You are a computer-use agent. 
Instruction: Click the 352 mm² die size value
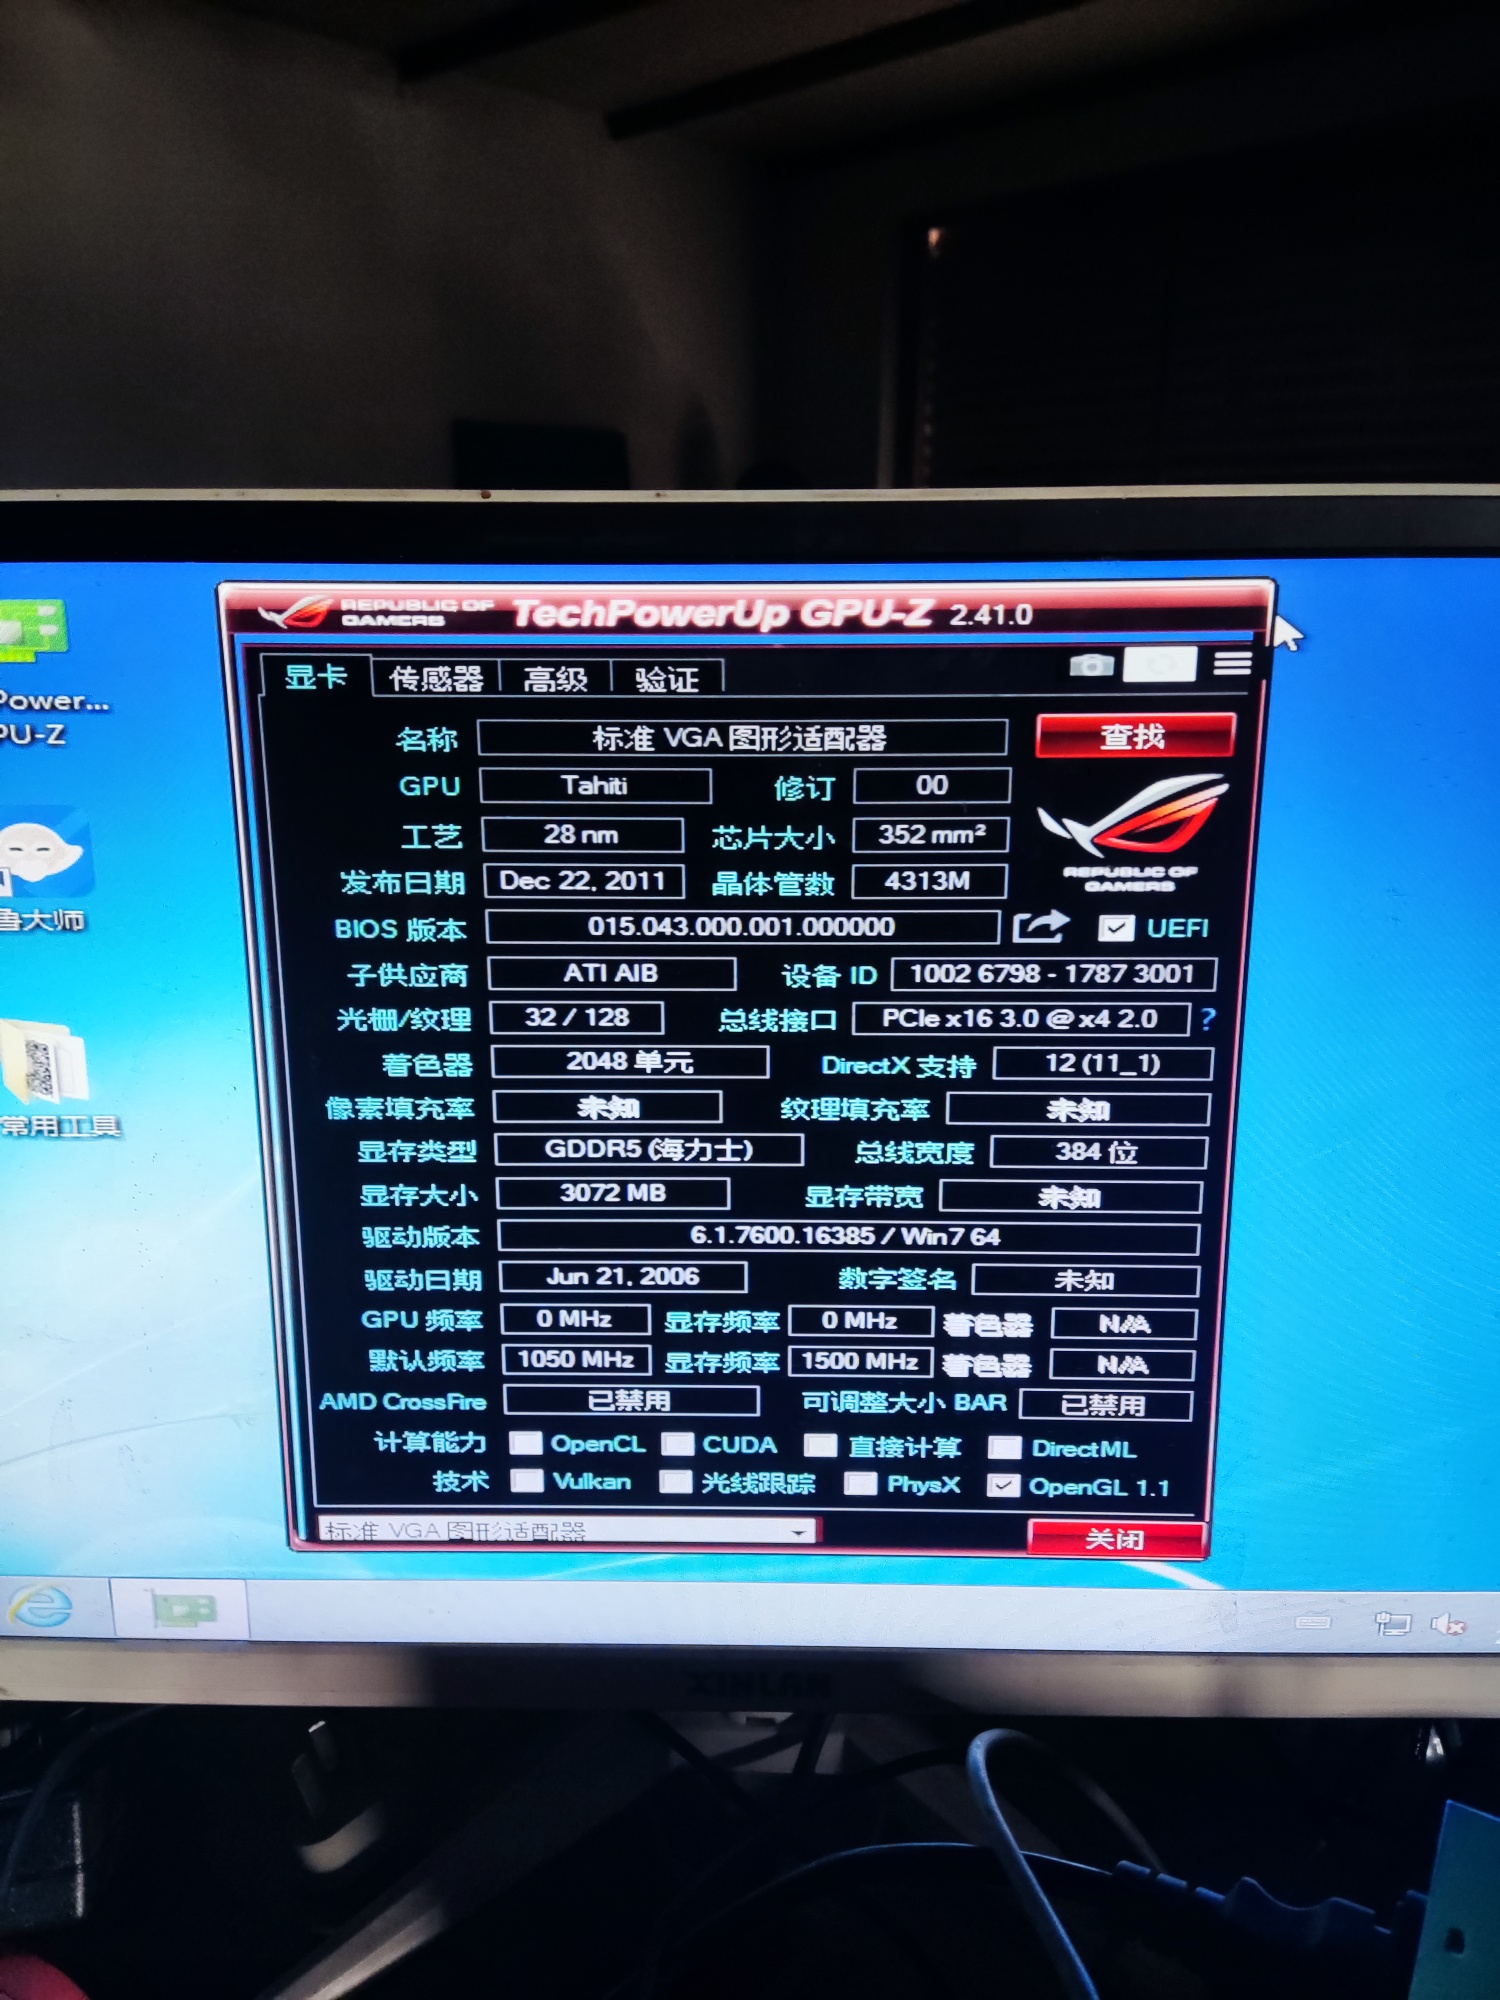tap(931, 834)
